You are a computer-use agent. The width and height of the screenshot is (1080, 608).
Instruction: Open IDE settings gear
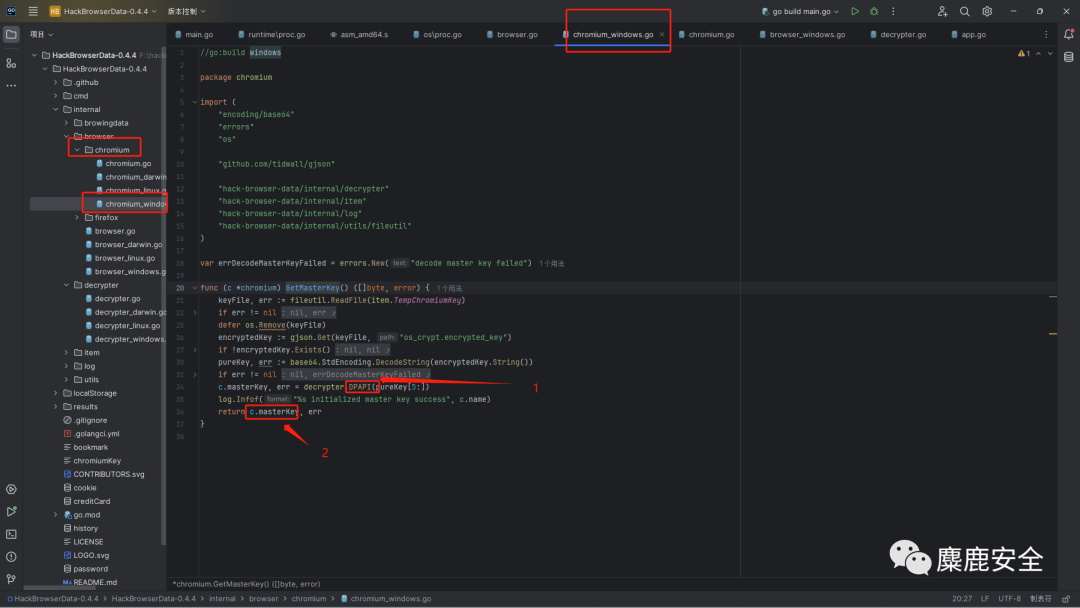987,11
